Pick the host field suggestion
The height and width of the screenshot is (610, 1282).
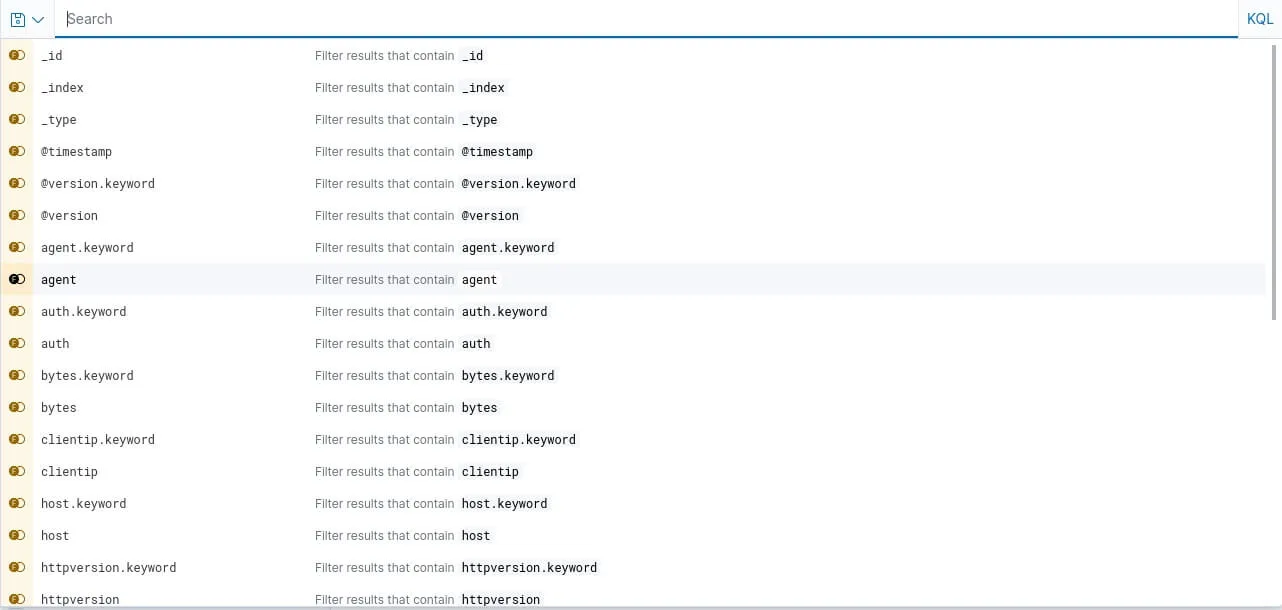pos(633,536)
